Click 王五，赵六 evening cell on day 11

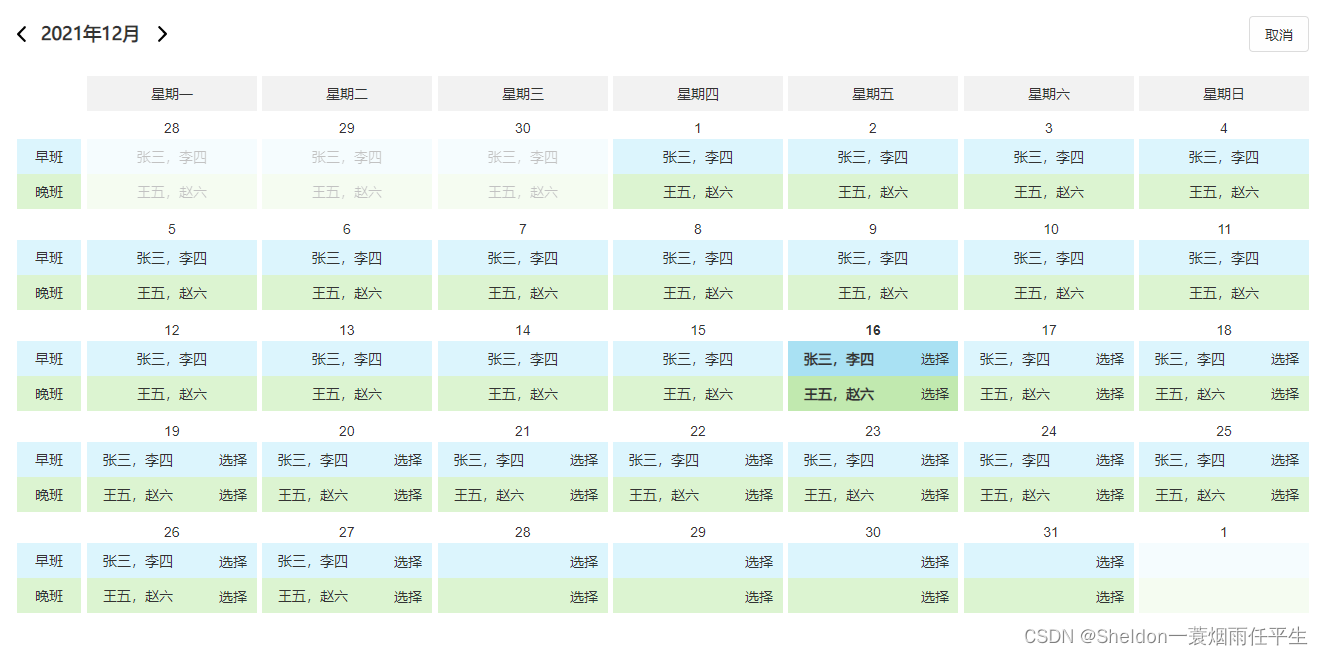pos(1224,293)
